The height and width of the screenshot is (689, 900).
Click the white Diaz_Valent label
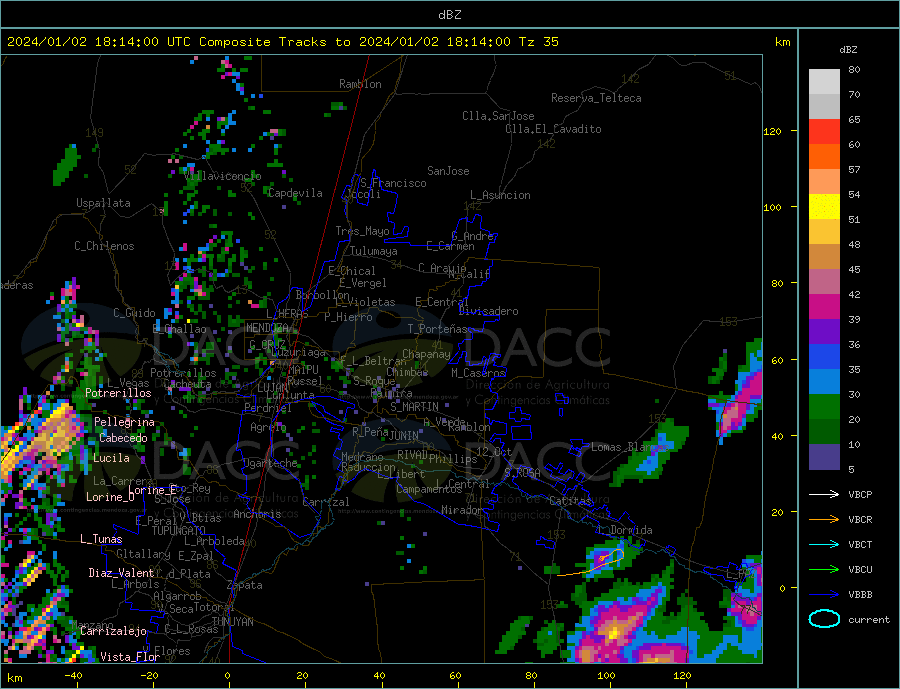pyautogui.click(x=121, y=573)
